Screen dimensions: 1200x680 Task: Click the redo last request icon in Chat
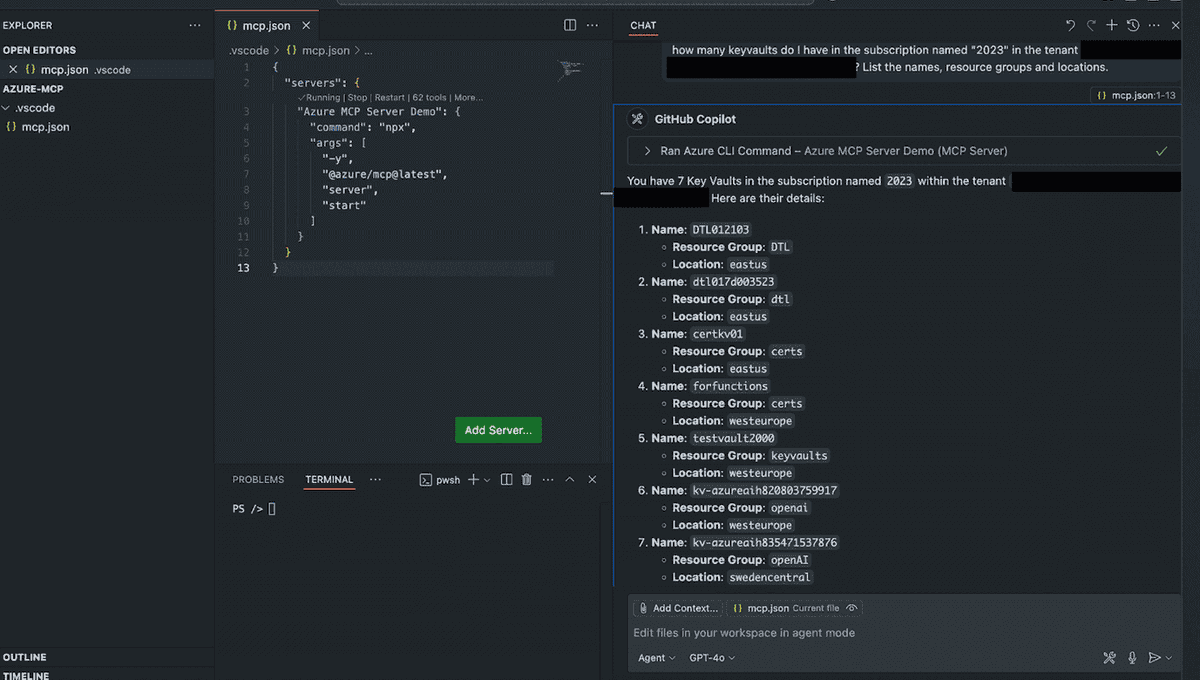[x=1091, y=25]
